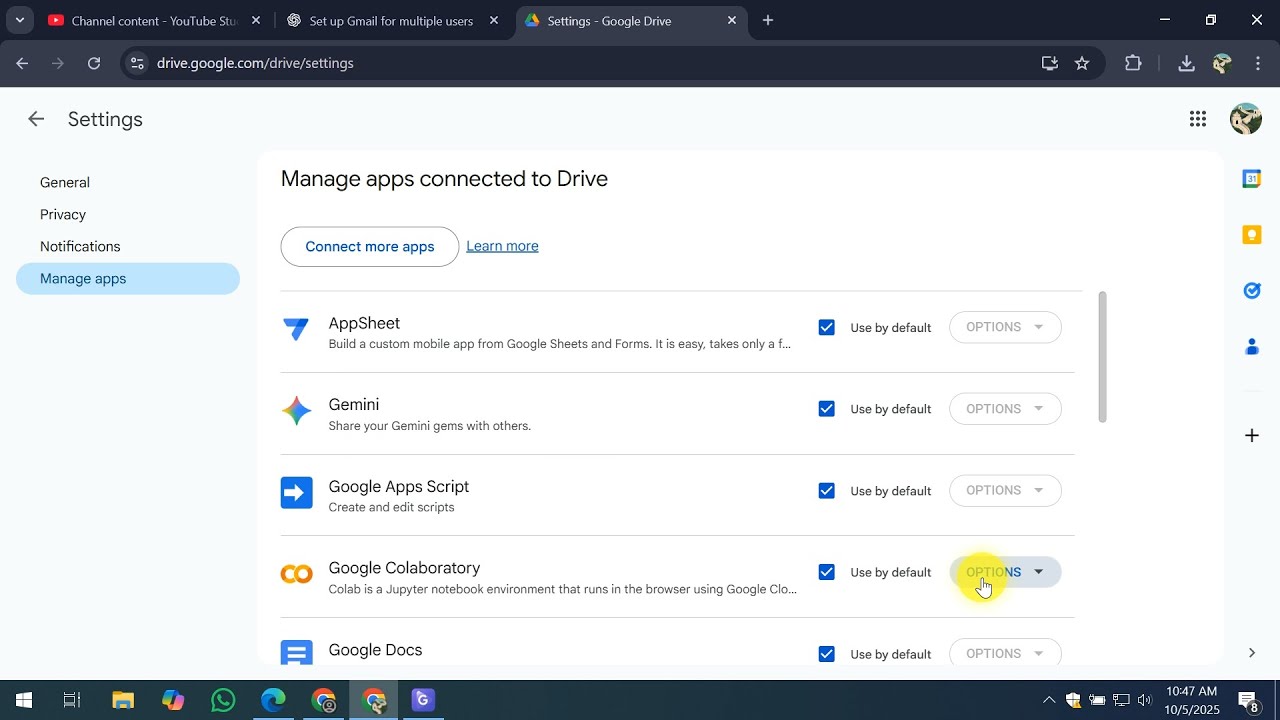Click the taskbar clock
This screenshot has height=720, width=1280.
click(1192, 700)
